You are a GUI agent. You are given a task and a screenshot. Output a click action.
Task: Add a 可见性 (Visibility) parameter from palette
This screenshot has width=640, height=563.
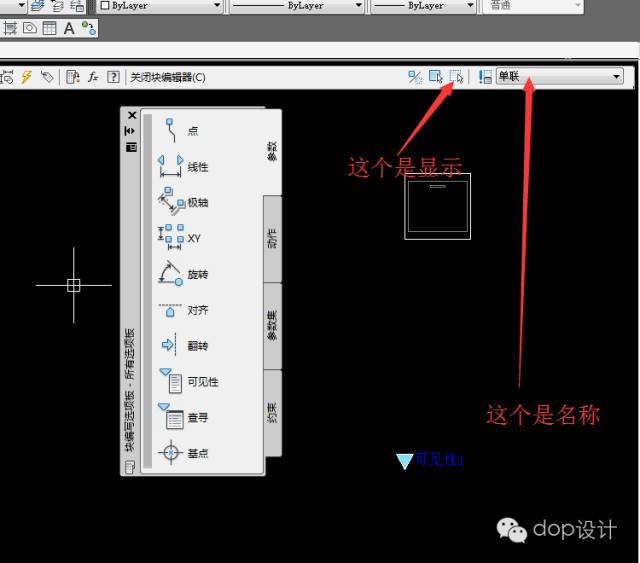pos(186,382)
